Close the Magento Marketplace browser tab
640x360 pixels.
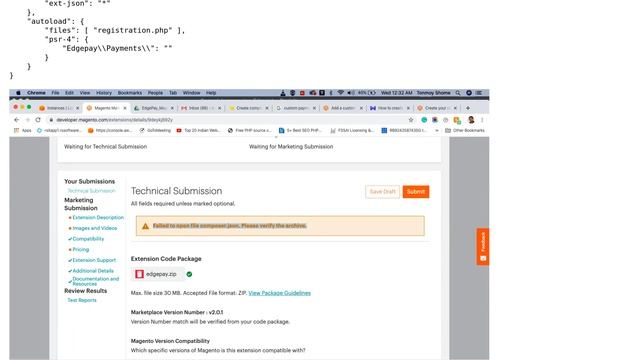coord(125,108)
